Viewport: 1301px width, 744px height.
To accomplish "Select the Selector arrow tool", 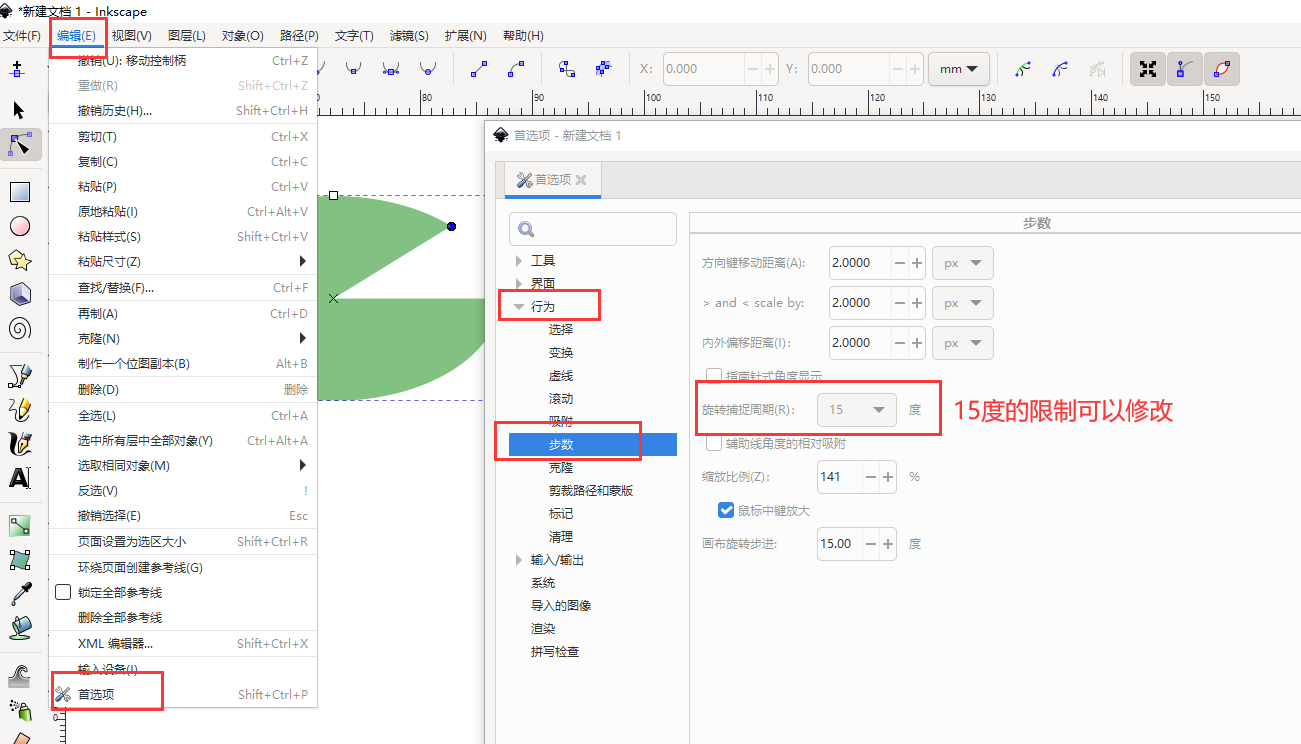I will coord(19,109).
